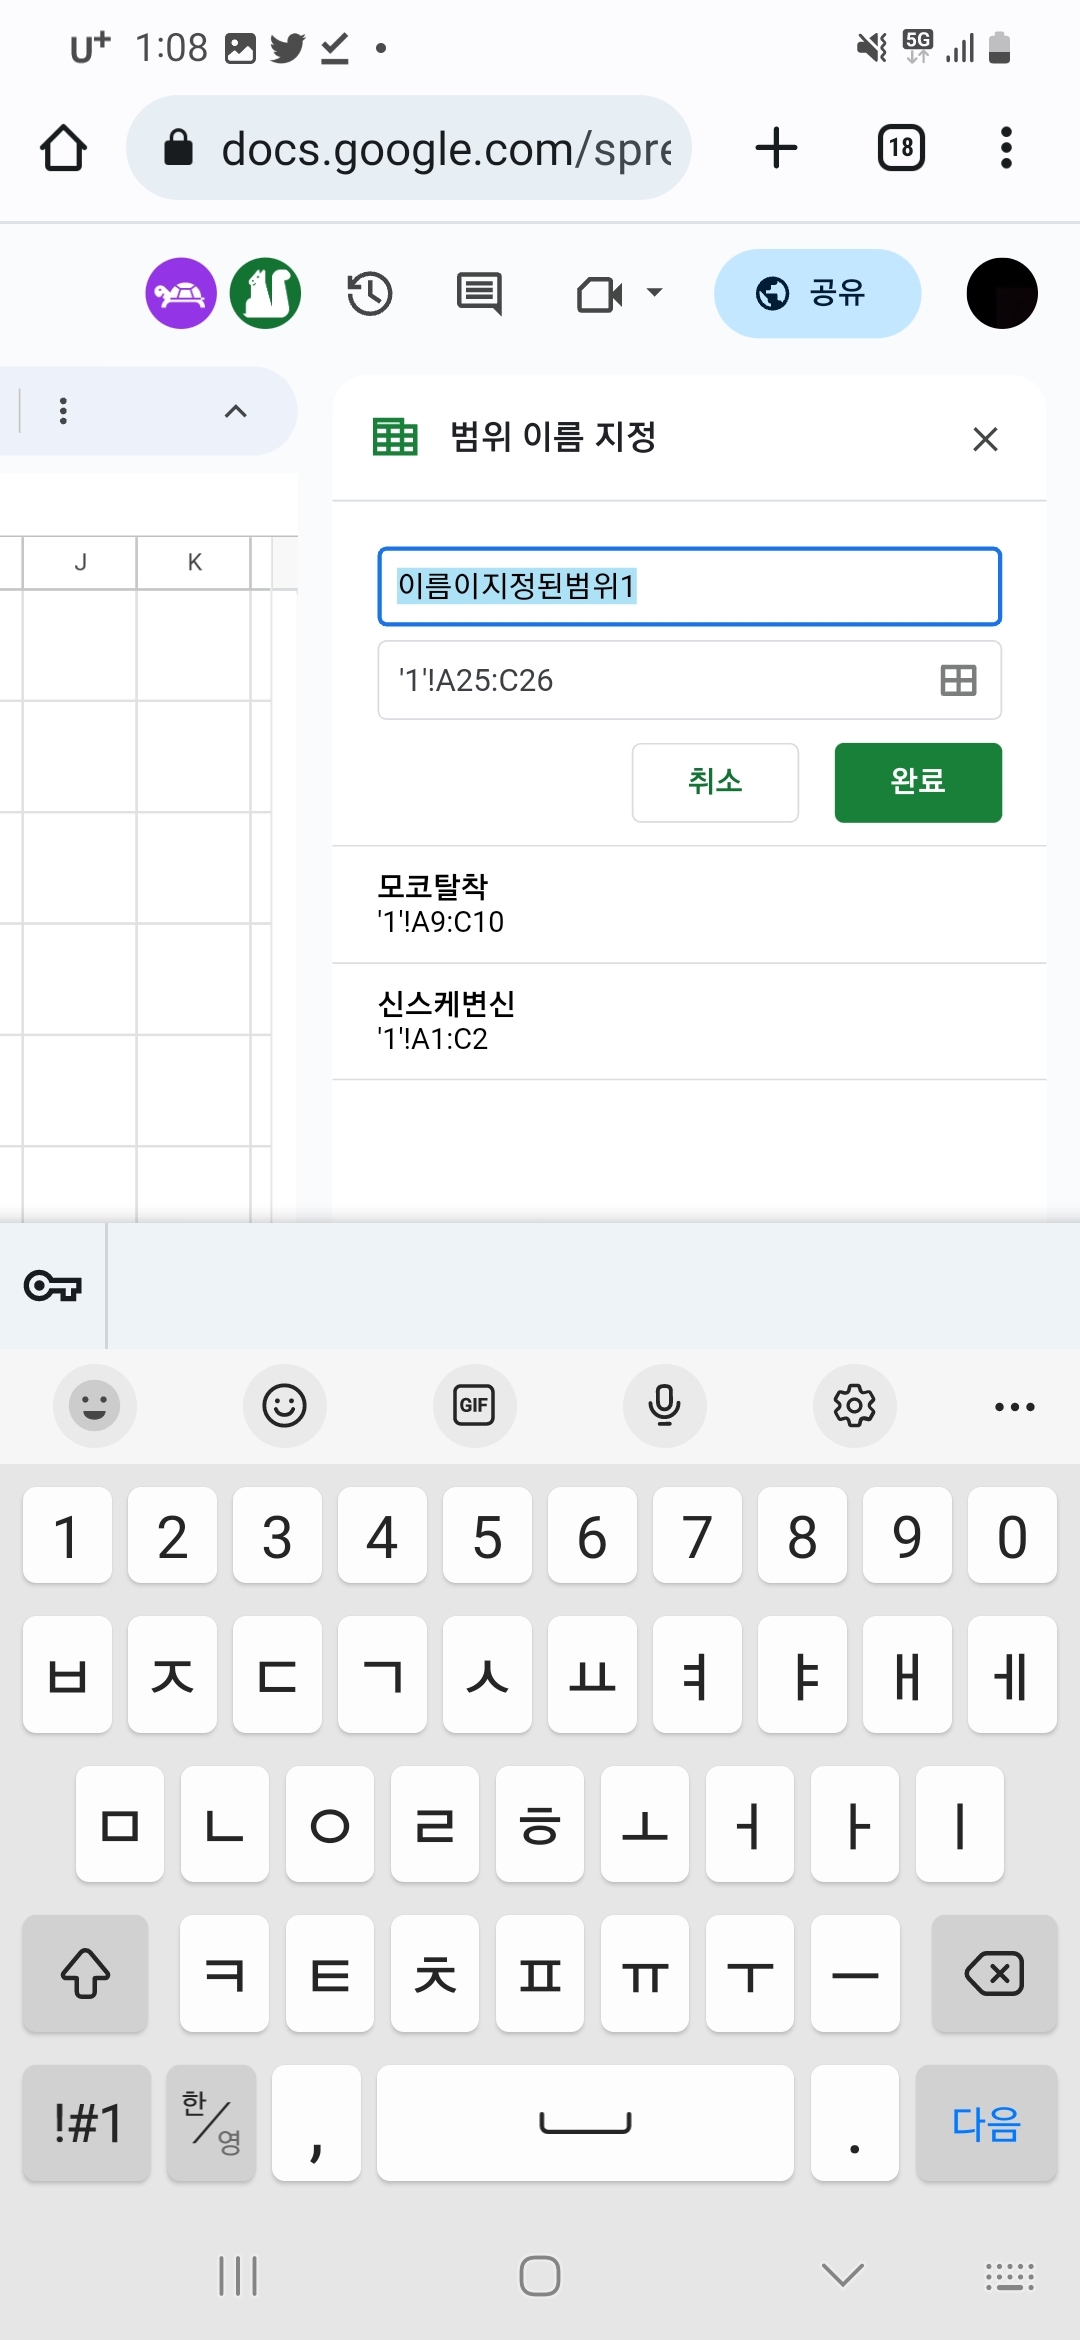Collapse the toolbar with the up chevron
Image resolution: width=1080 pixels, height=2340 pixels.
coord(236,411)
